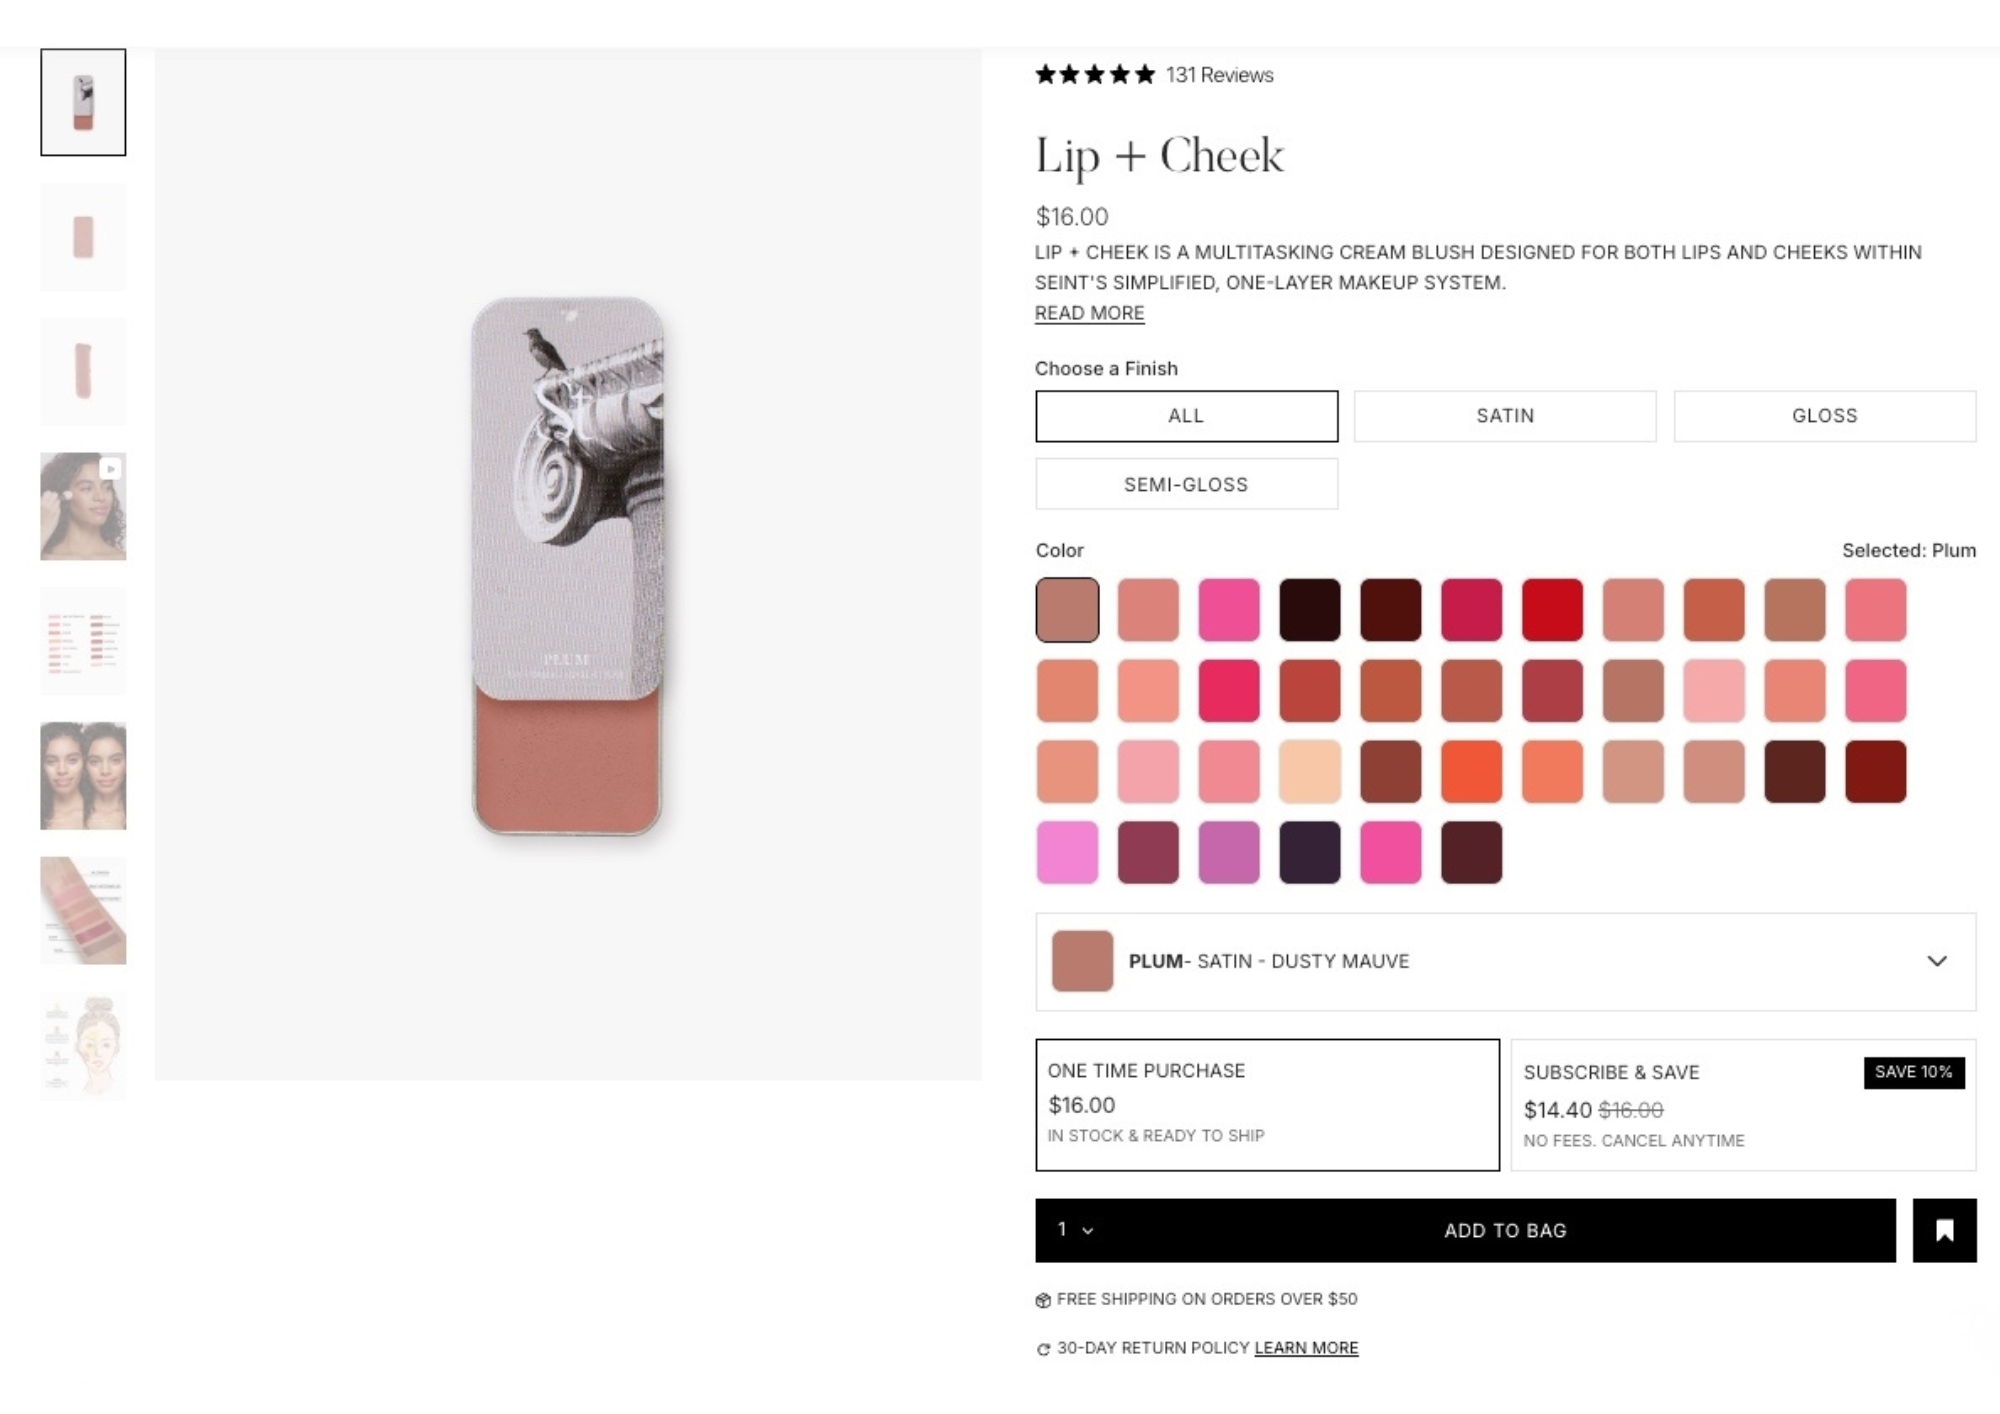Select the Subscribe & Save option

1743,1105
